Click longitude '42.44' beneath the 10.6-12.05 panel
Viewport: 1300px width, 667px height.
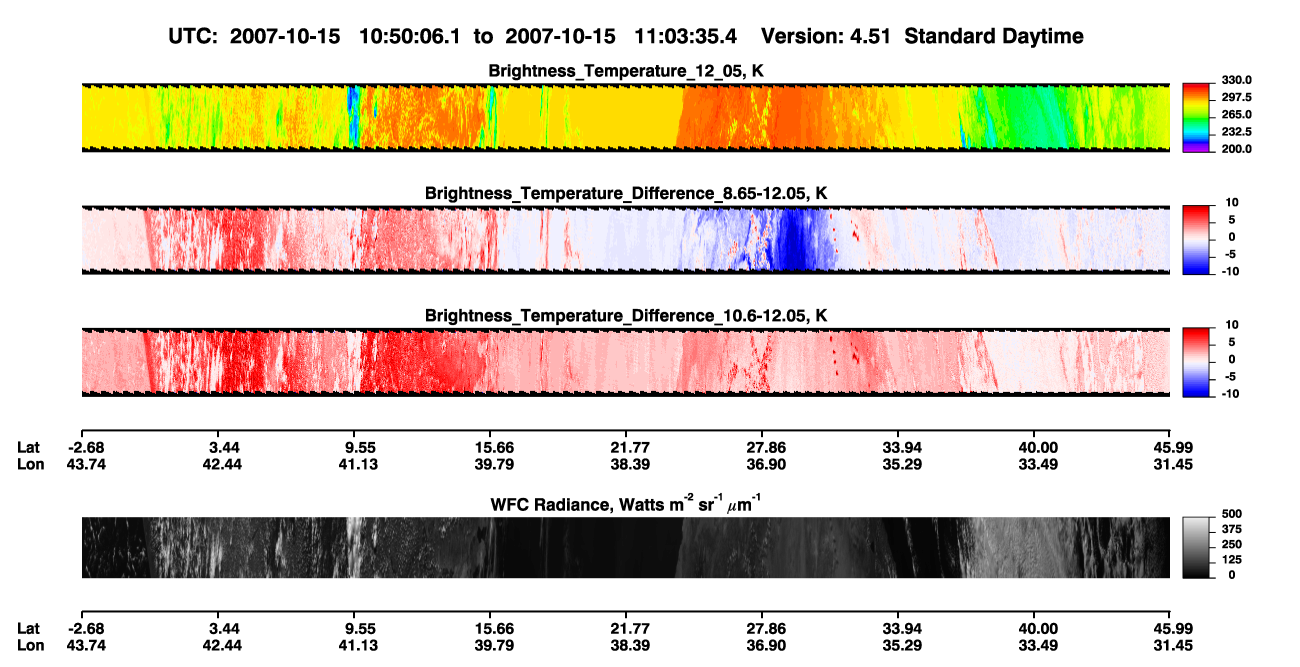click(223, 464)
